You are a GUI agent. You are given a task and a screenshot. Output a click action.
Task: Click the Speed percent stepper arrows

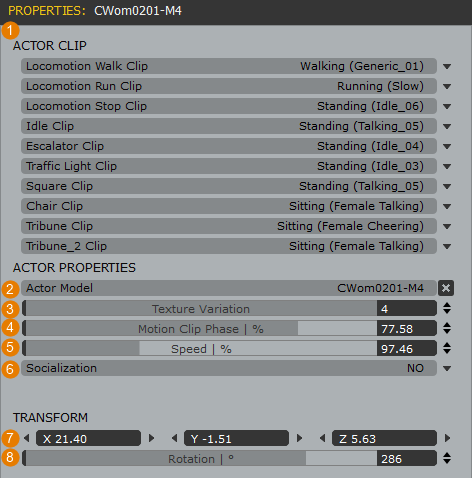[x=447, y=348]
